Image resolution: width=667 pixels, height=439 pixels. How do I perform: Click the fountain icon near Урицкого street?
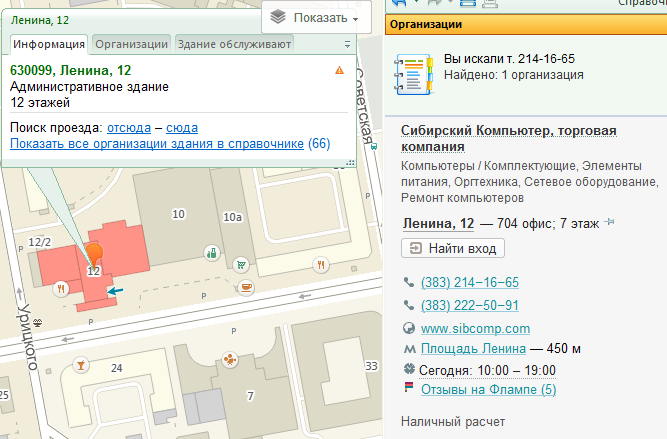pos(37,322)
